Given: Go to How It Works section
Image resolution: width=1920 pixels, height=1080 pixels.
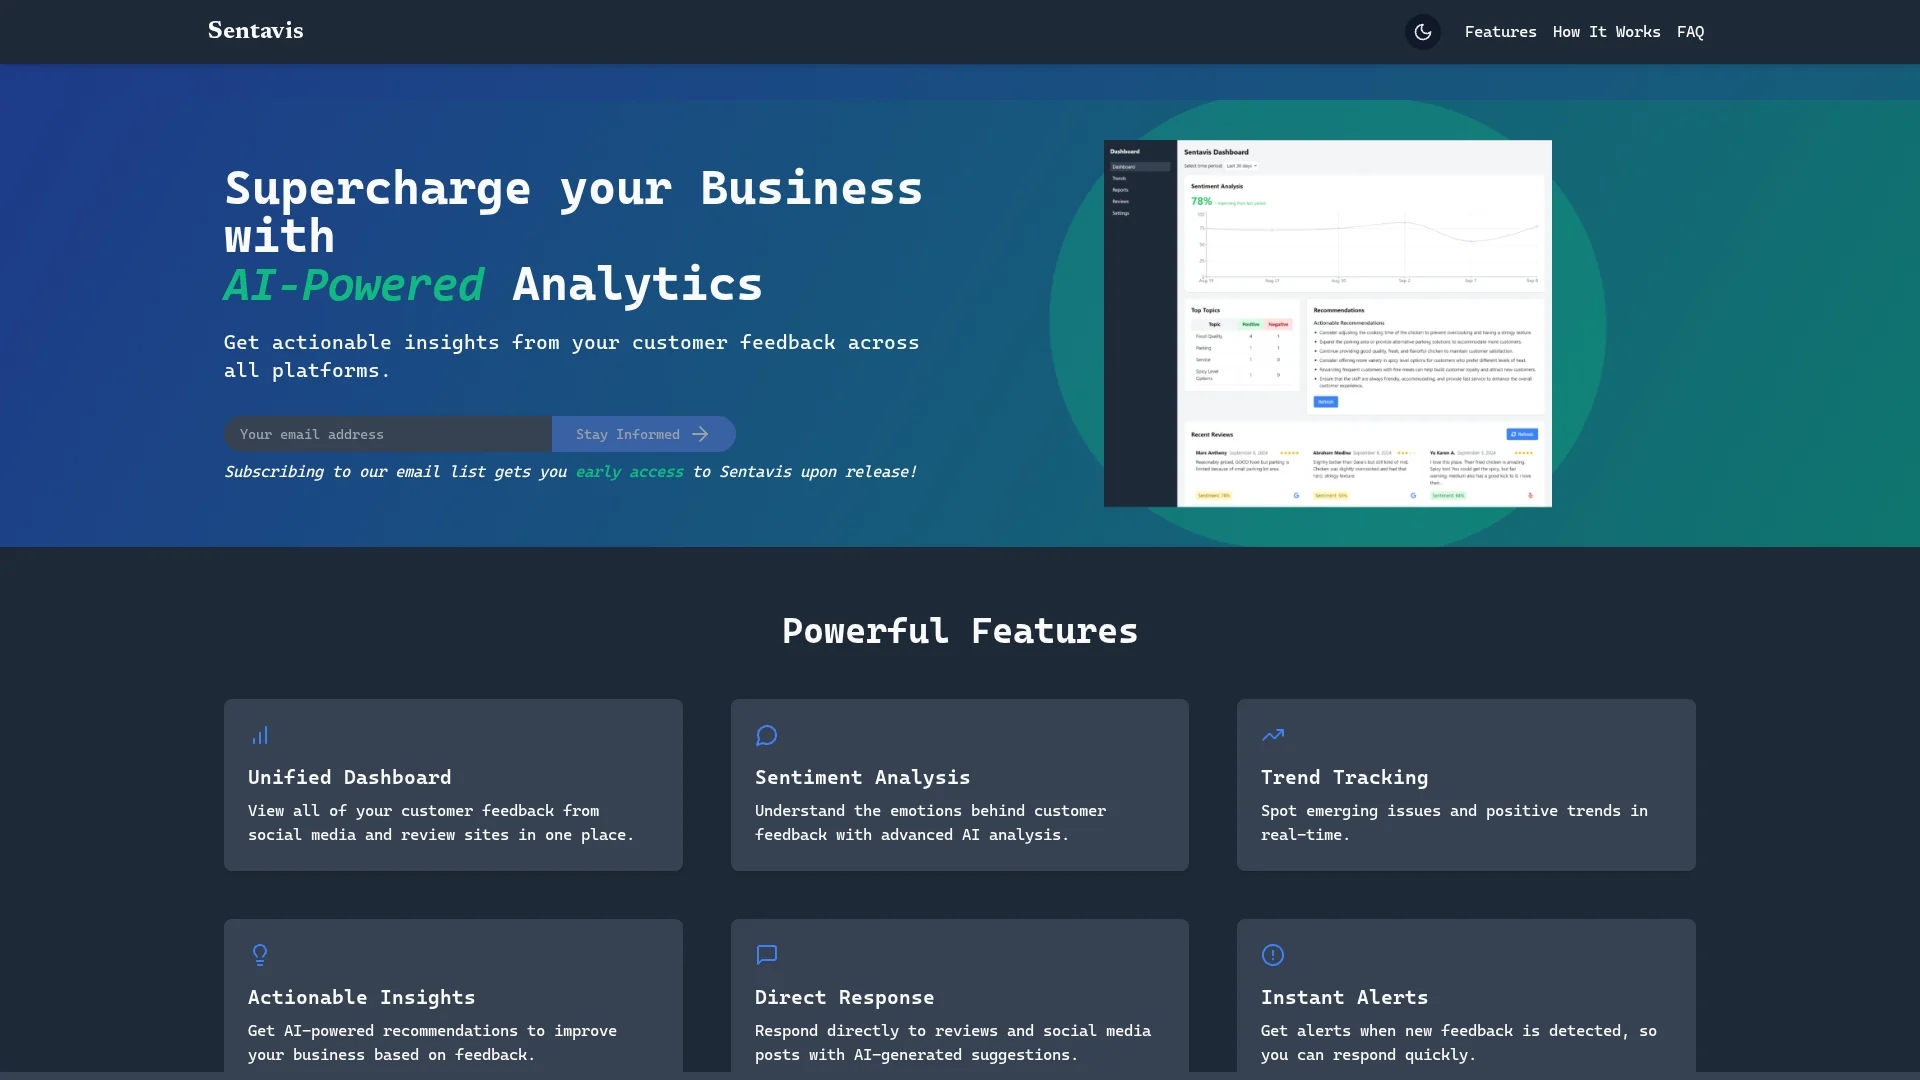Looking at the screenshot, I should 1606,32.
